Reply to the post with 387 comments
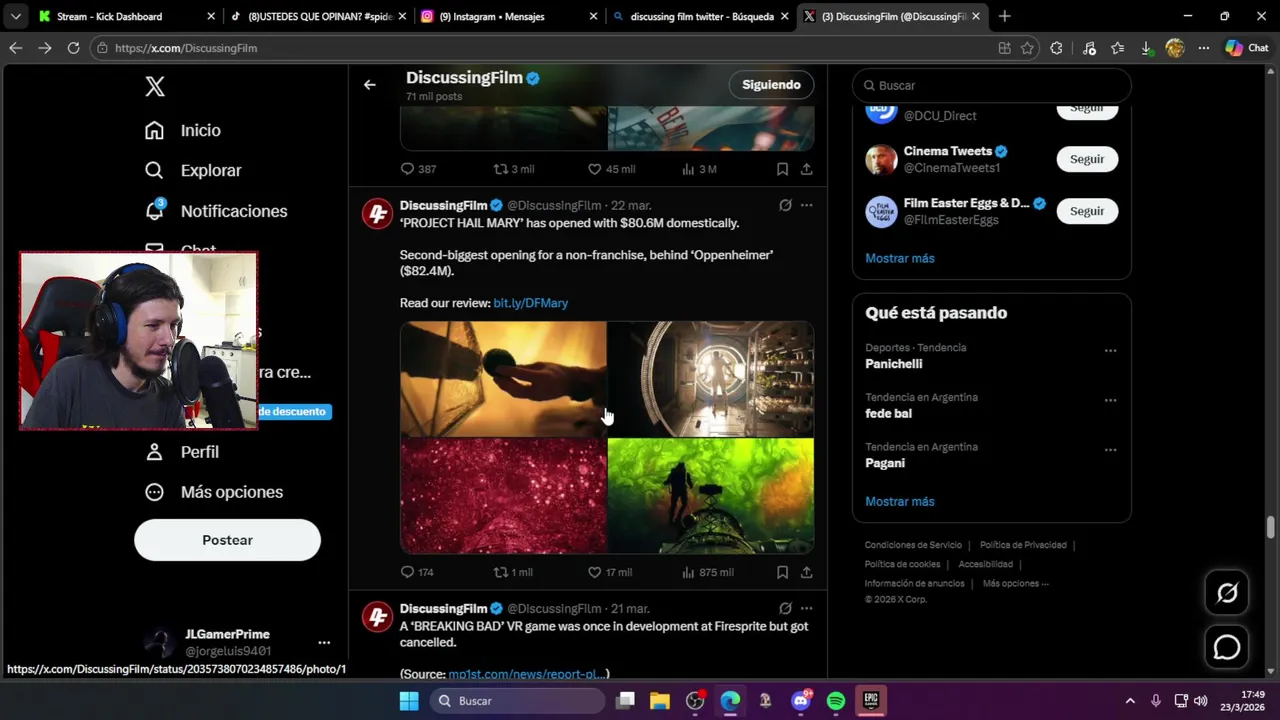Viewport: 1280px width, 720px height. pos(407,169)
